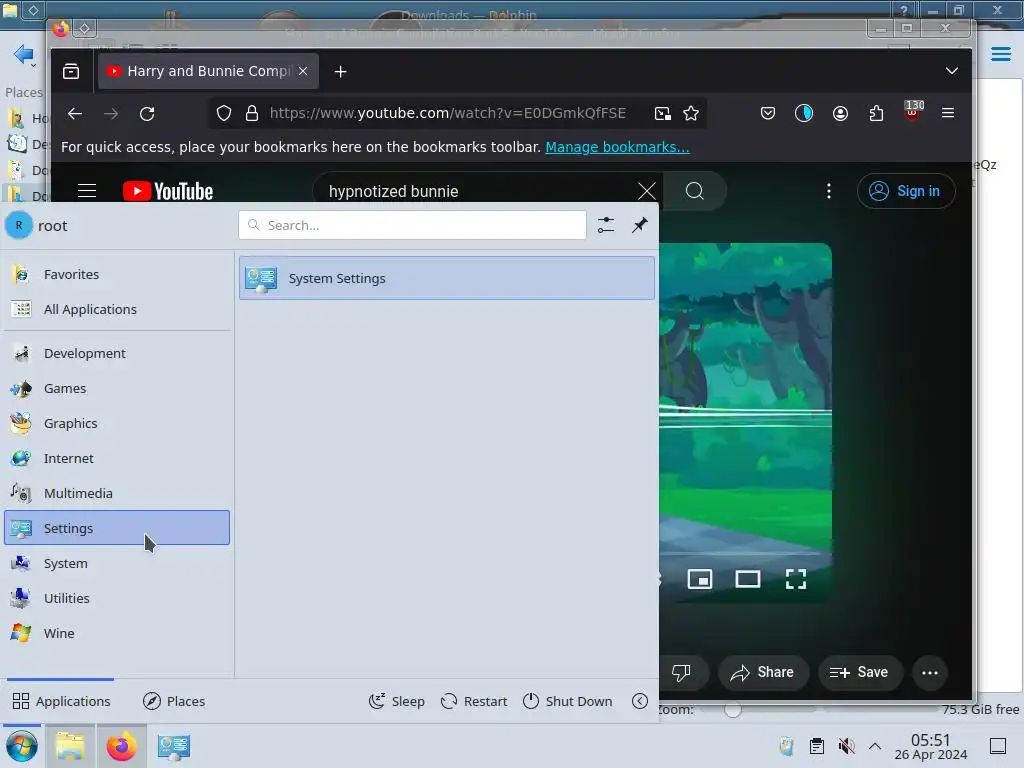Open the clipboard tray icon
1024x768 pixels.
(x=816, y=746)
